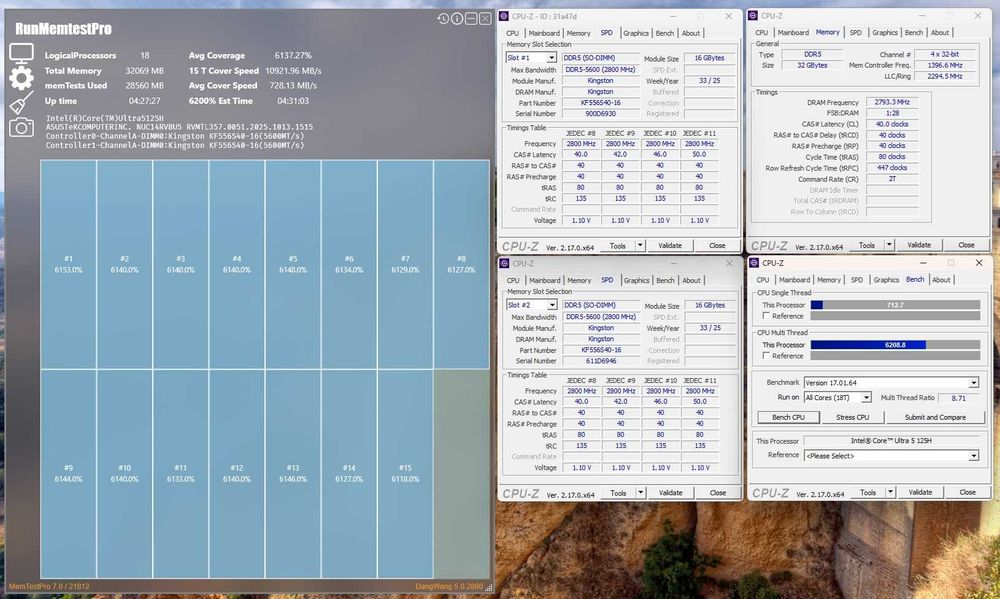Viewport: 1000px width, 599px height.
Task: Click Submit and Compare button
Action: [x=935, y=417]
